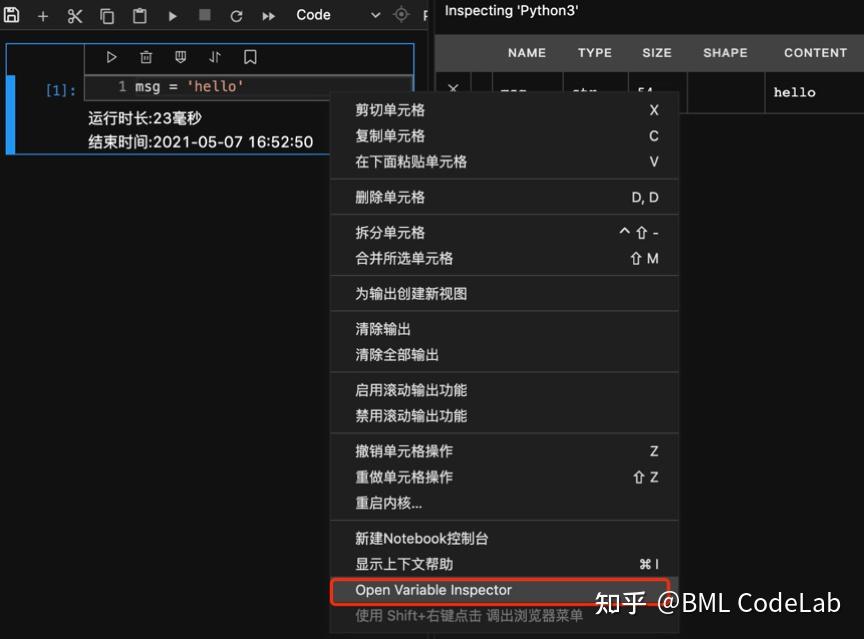
Task: Delete the msg variable with the X icon
Action: [453, 88]
